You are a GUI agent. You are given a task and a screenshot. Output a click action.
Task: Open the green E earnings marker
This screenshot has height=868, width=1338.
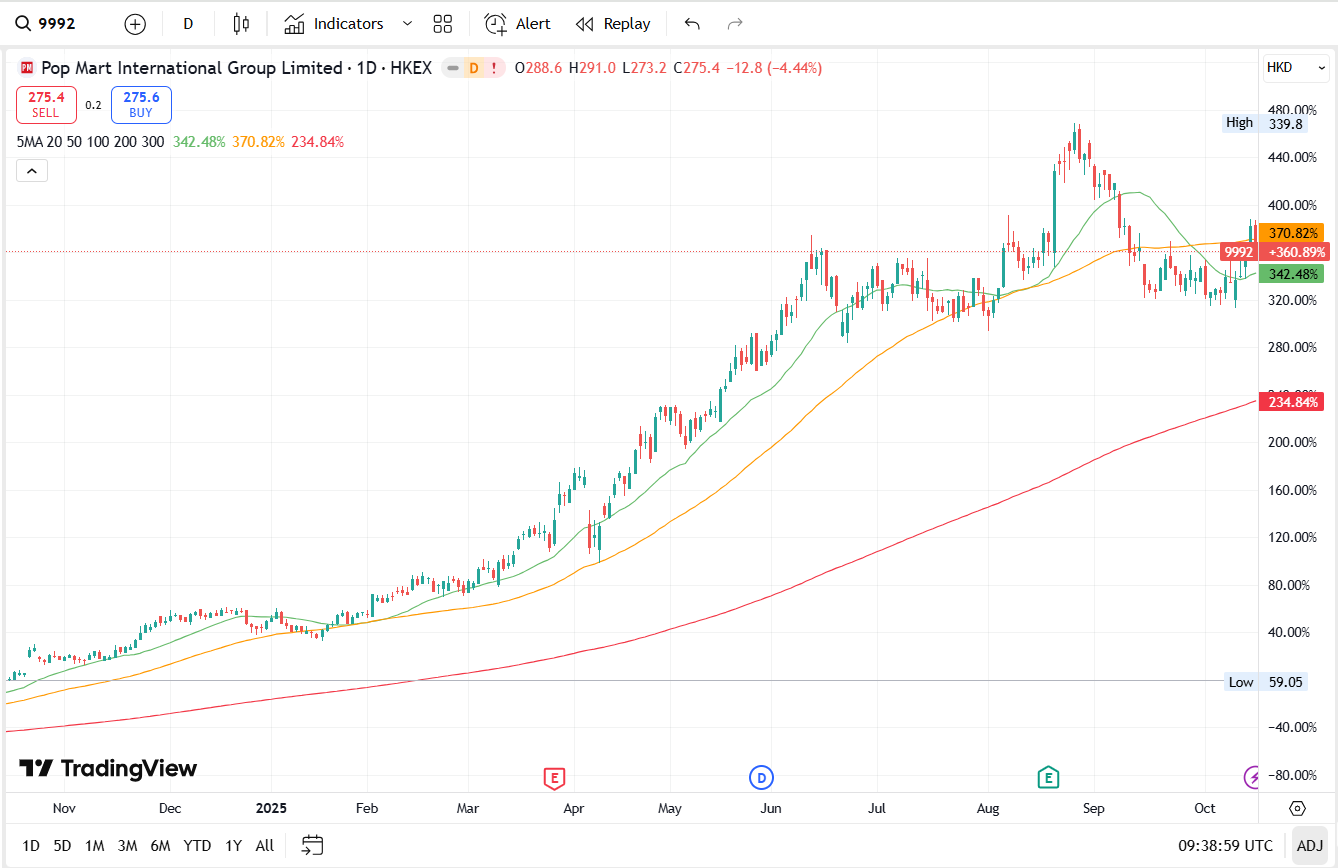click(x=1048, y=777)
